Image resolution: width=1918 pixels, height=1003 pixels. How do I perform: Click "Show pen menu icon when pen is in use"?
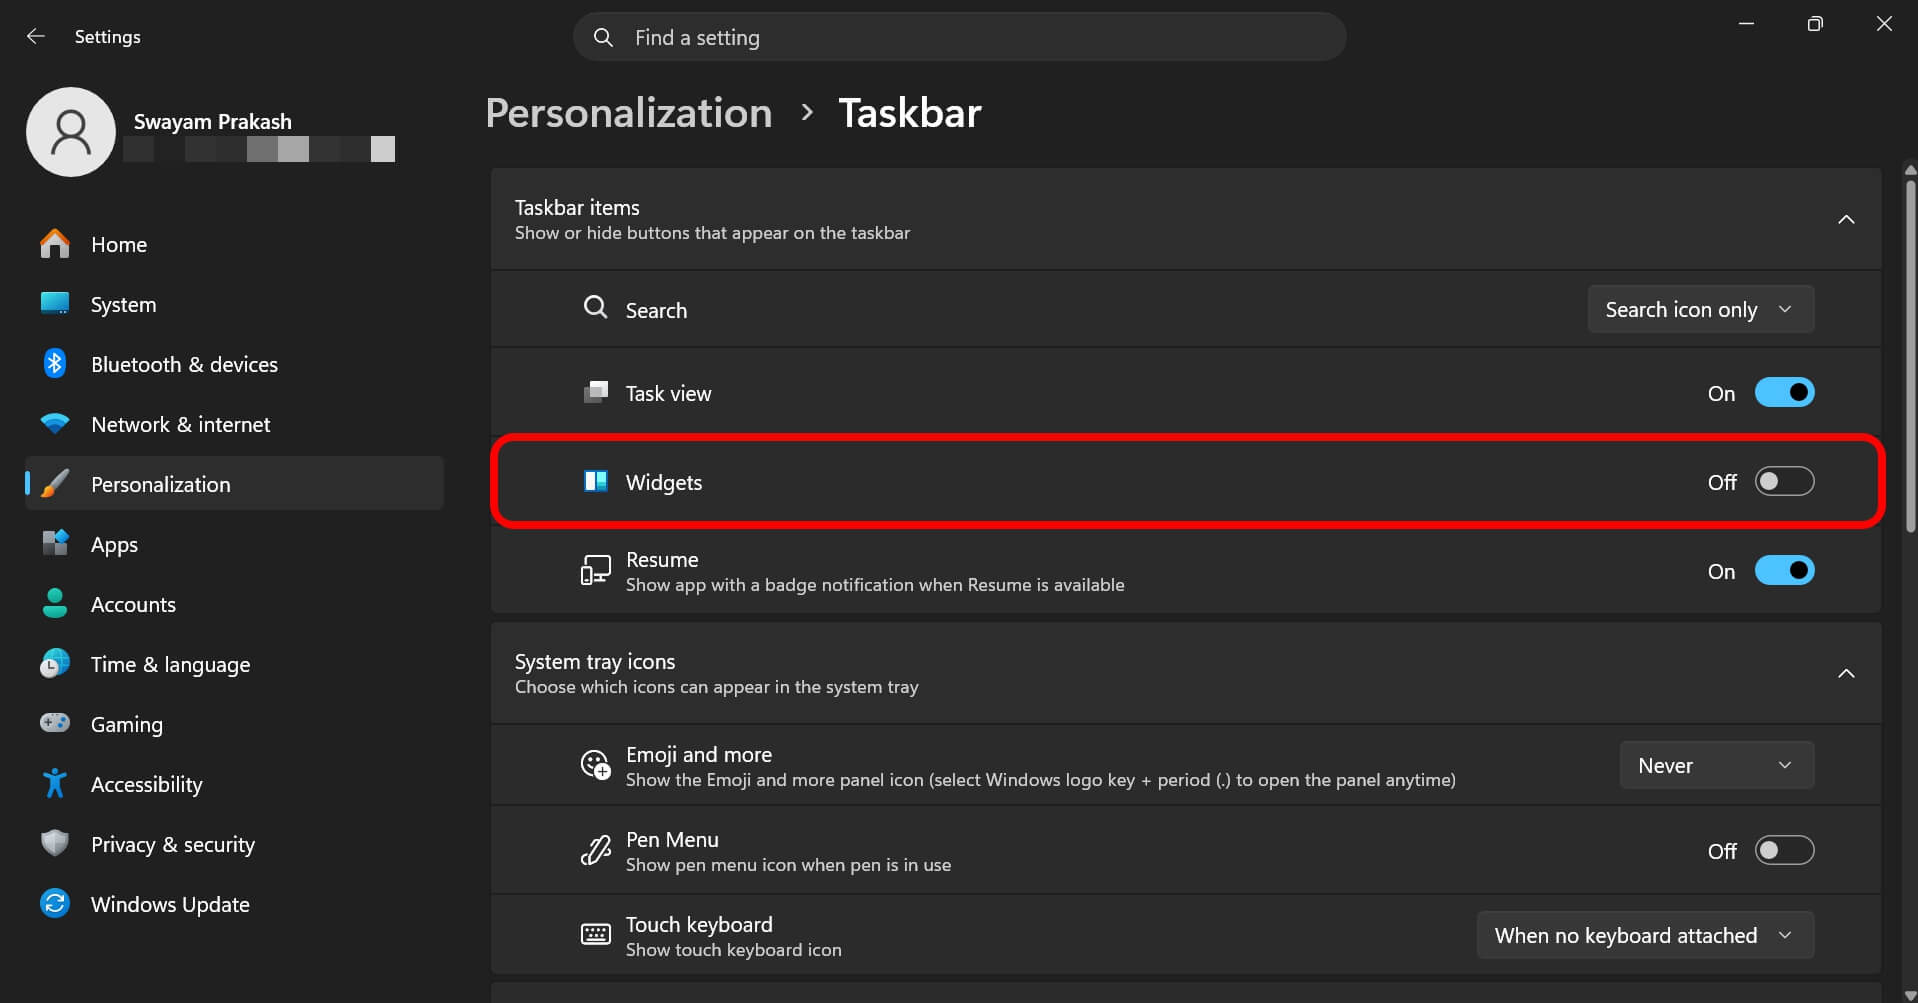coord(789,865)
